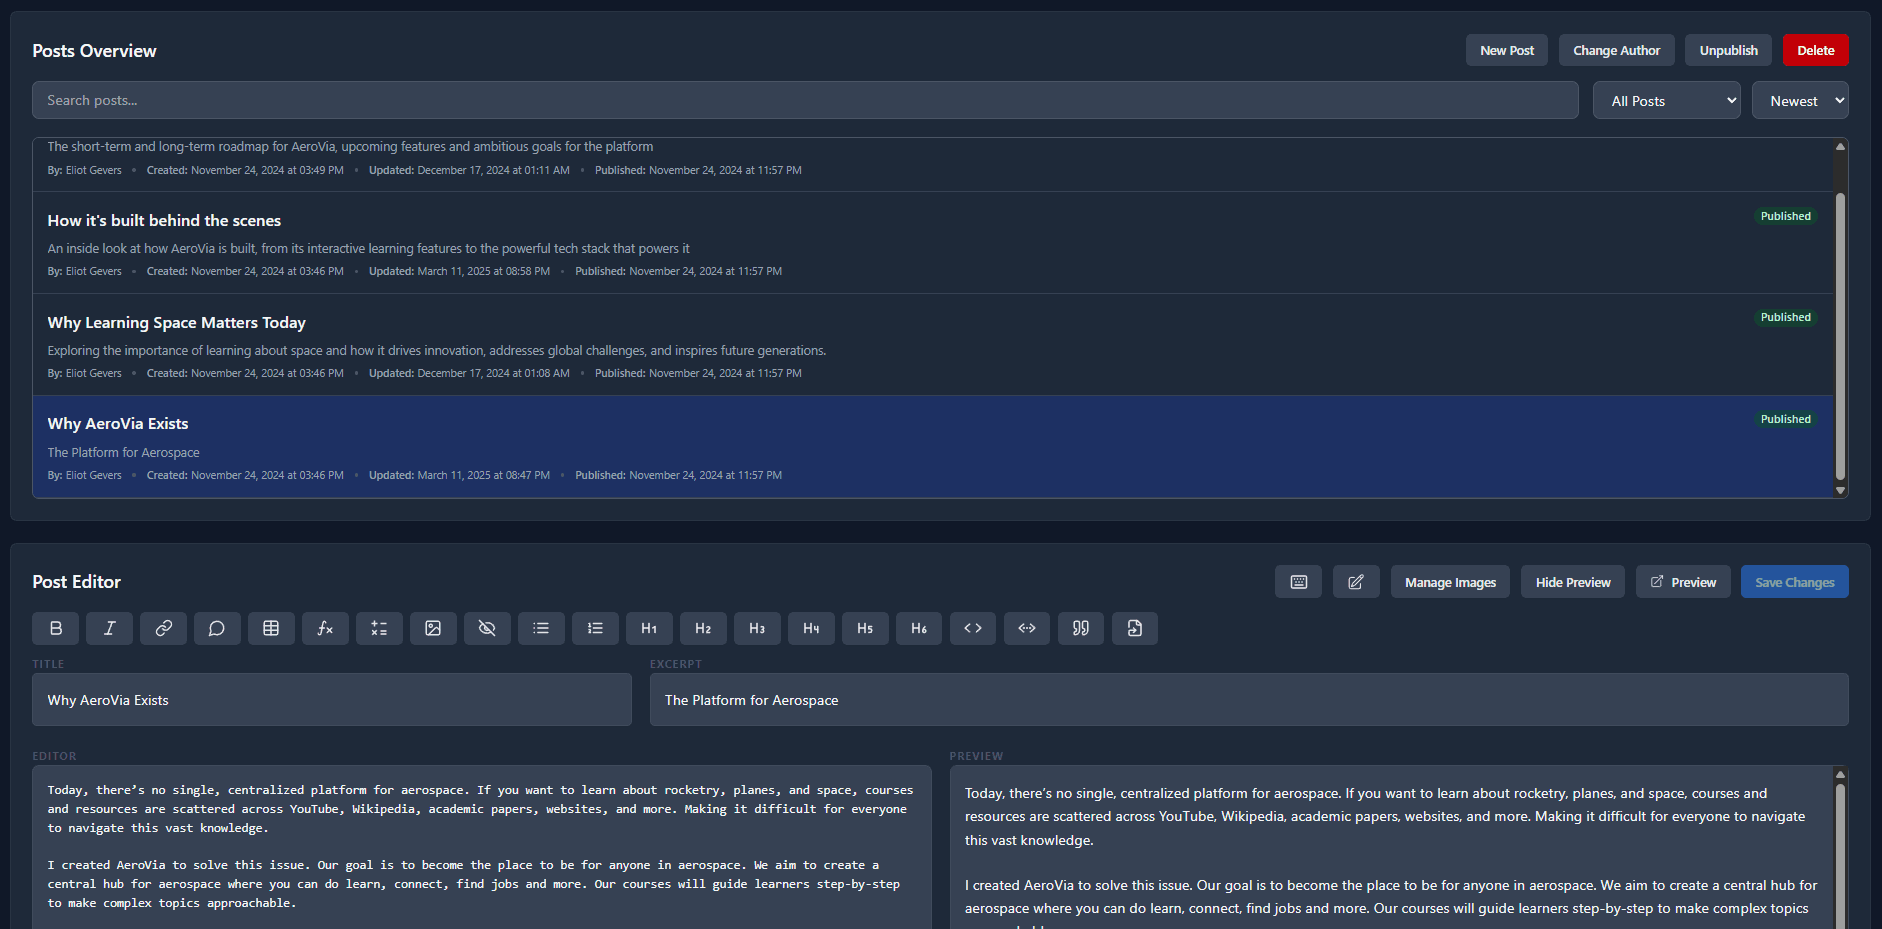Click the crossed-out eye spoiler icon
The height and width of the screenshot is (929, 1882).
point(487,628)
